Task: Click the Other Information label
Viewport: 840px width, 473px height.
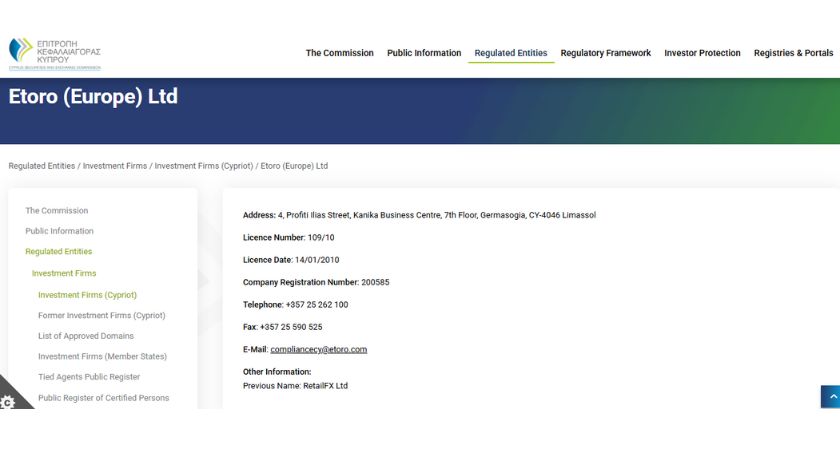Action: click(277, 372)
